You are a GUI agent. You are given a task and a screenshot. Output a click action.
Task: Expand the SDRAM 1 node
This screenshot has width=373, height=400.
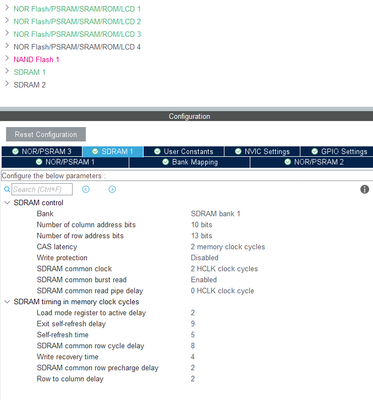(7, 71)
